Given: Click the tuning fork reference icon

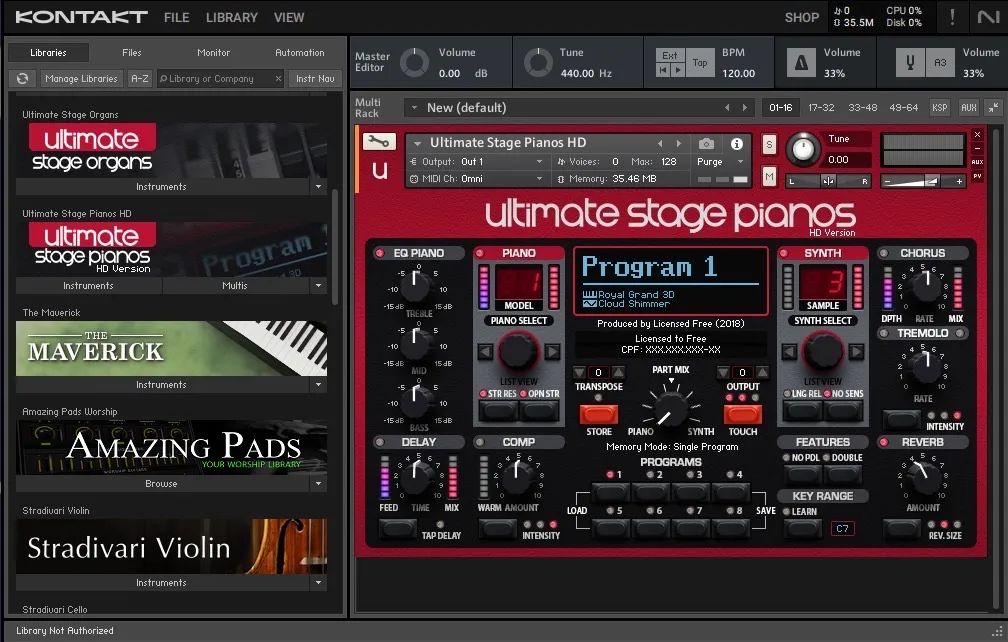Looking at the screenshot, I should click(910, 62).
